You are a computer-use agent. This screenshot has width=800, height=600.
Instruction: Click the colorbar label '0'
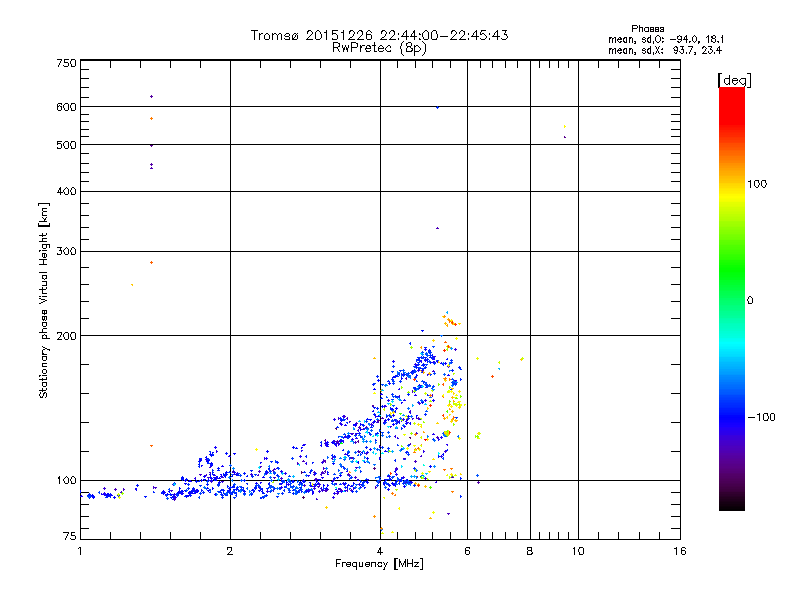[x=750, y=301]
